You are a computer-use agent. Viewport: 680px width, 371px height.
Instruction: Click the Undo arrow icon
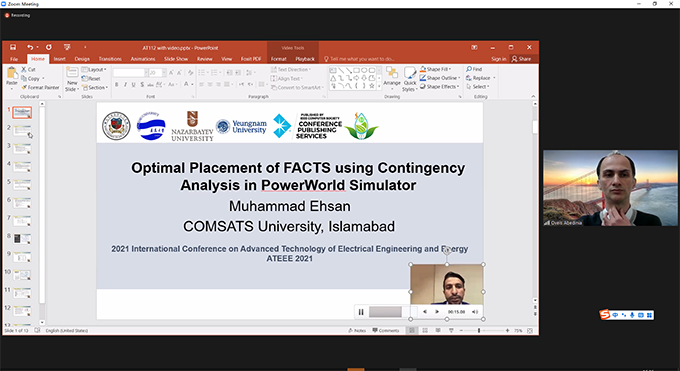tap(30, 47)
